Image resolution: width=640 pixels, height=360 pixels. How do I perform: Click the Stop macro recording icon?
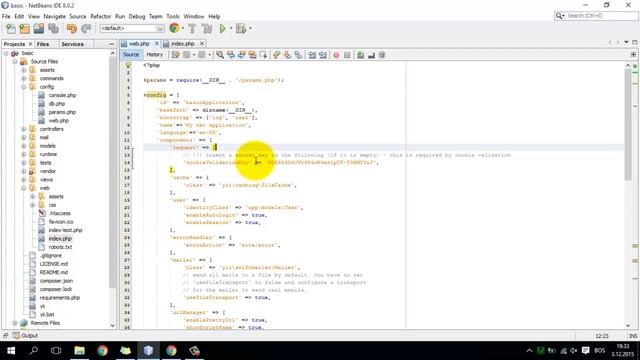pyautogui.click(x=347, y=55)
